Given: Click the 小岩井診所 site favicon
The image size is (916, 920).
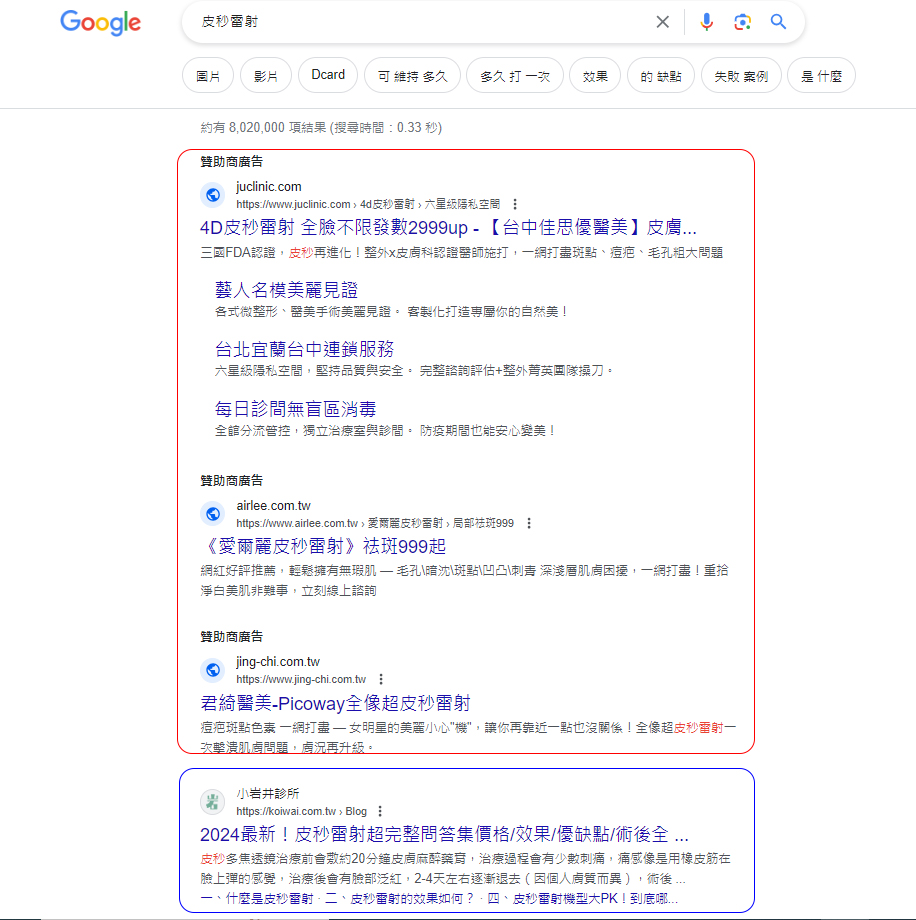Looking at the screenshot, I should tap(212, 801).
